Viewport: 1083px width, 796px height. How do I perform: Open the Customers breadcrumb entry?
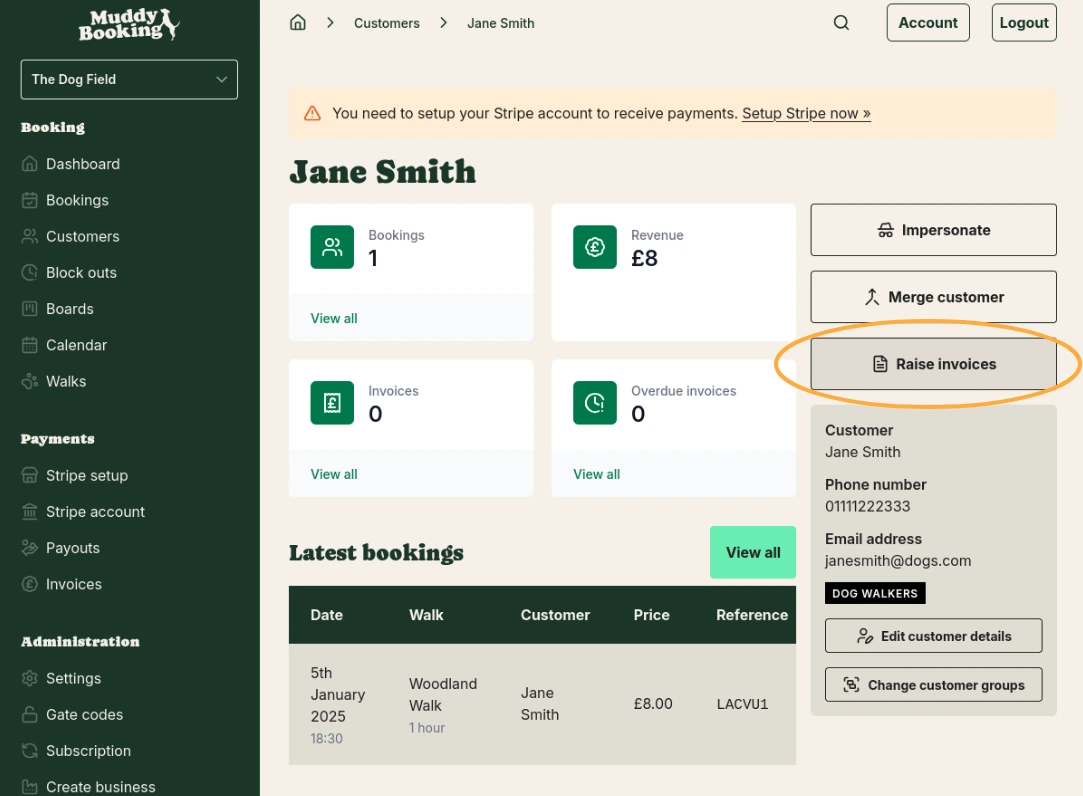[x=386, y=23]
